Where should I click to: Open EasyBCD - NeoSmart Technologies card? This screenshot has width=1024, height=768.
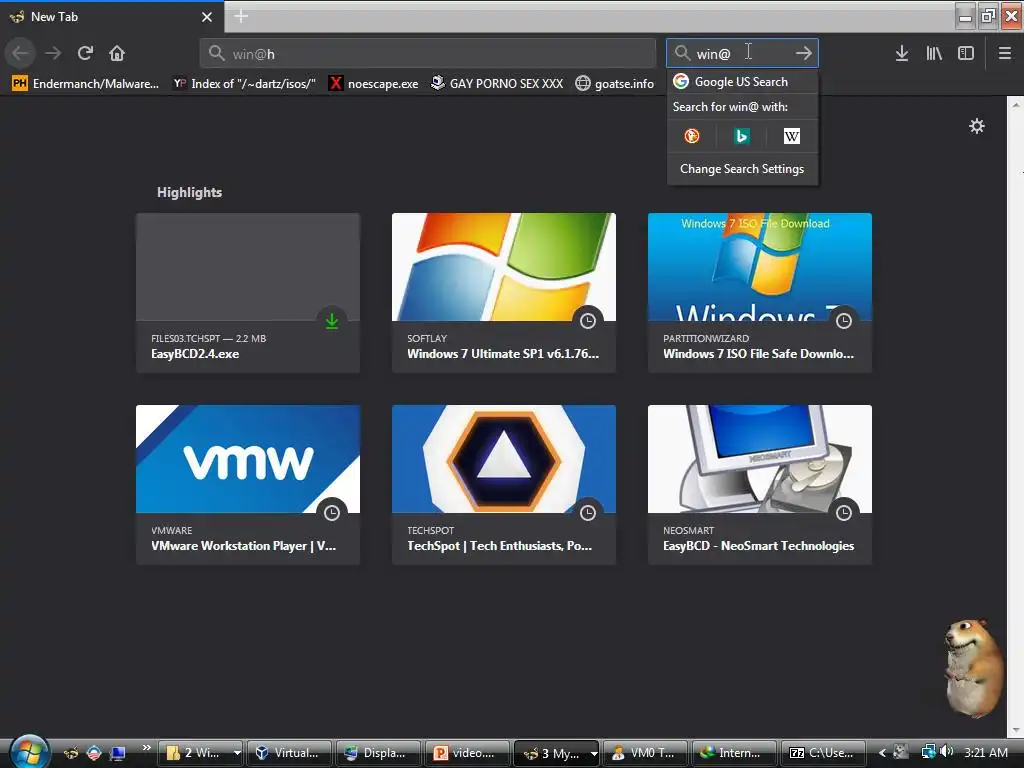[x=760, y=485]
